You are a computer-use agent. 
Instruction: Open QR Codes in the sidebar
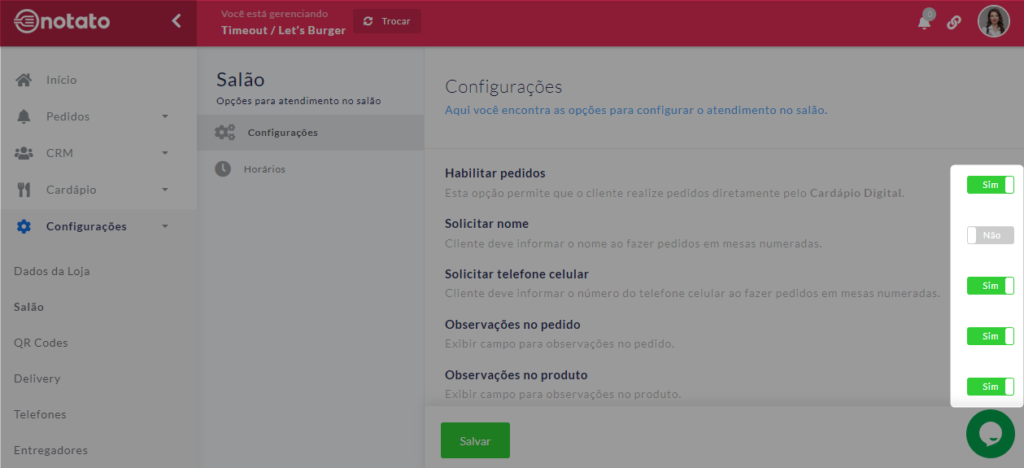[41, 343]
